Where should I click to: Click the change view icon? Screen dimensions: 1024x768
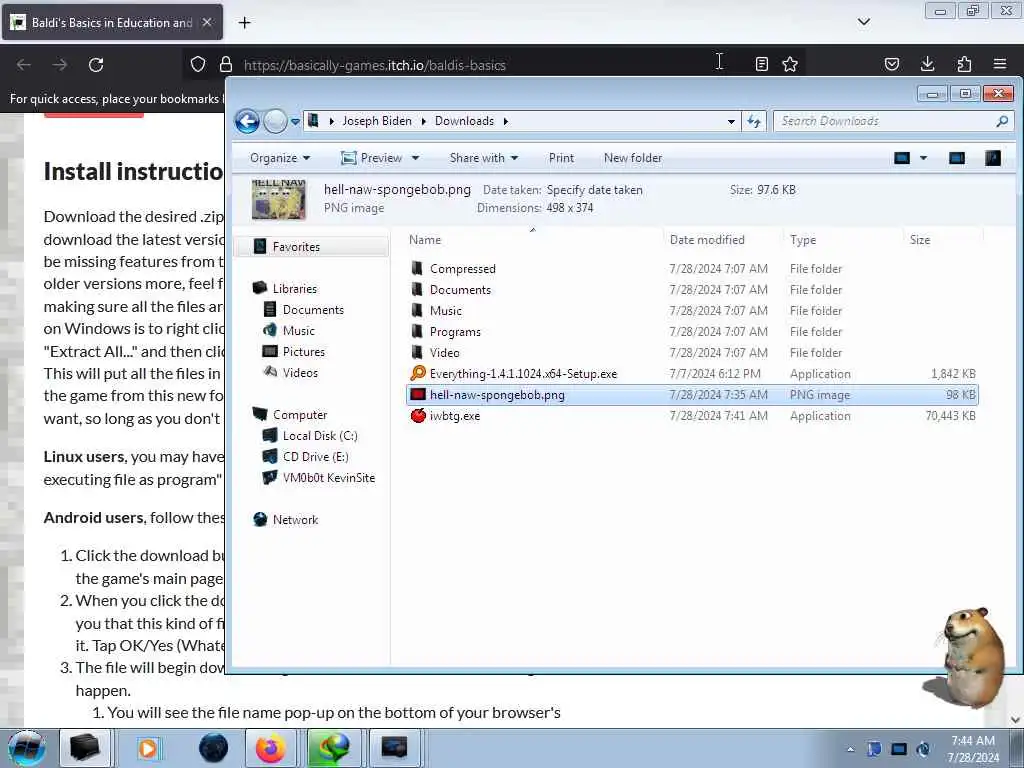pos(902,158)
